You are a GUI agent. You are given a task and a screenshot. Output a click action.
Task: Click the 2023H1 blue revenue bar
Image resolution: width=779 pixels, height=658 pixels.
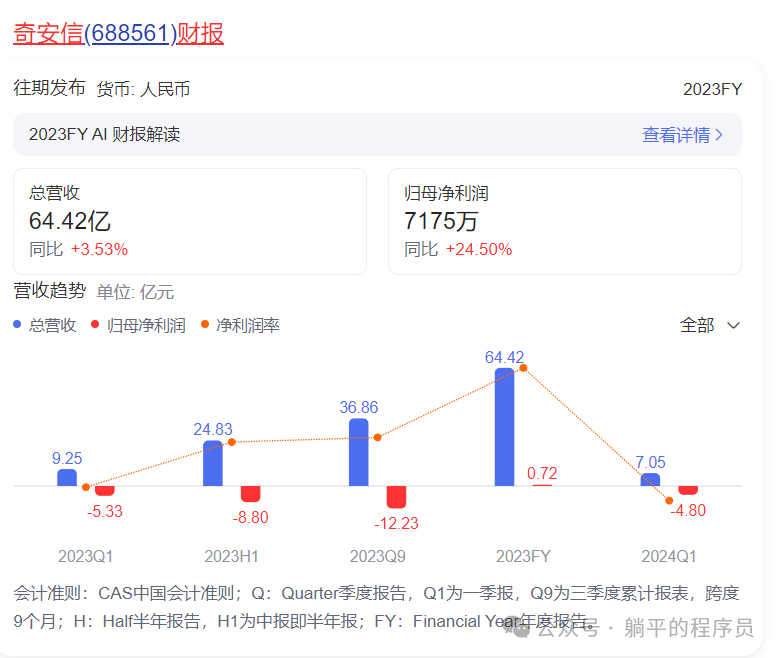click(213, 463)
